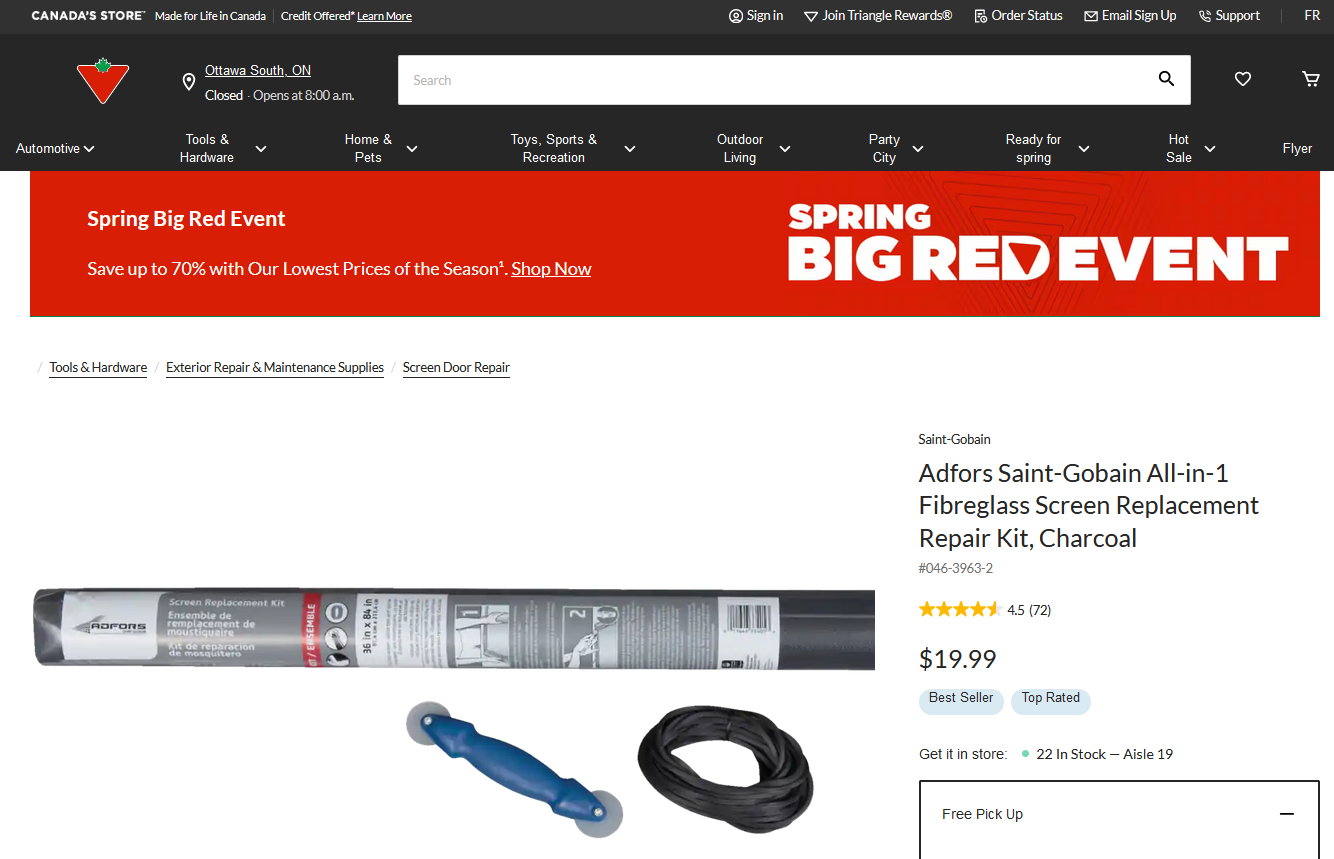
Task: Click the Support phone icon link
Action: [x=1205, y=16]
